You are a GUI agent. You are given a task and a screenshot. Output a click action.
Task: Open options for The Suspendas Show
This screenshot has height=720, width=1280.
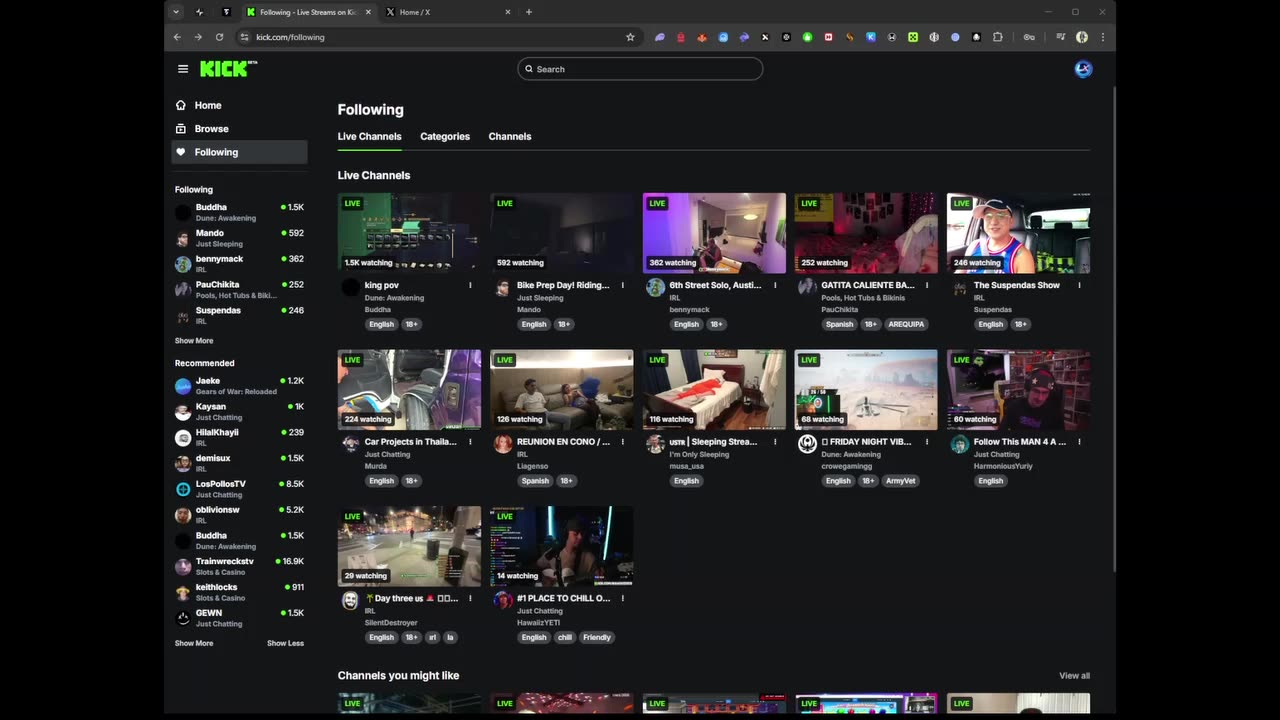click(1079, 285)
